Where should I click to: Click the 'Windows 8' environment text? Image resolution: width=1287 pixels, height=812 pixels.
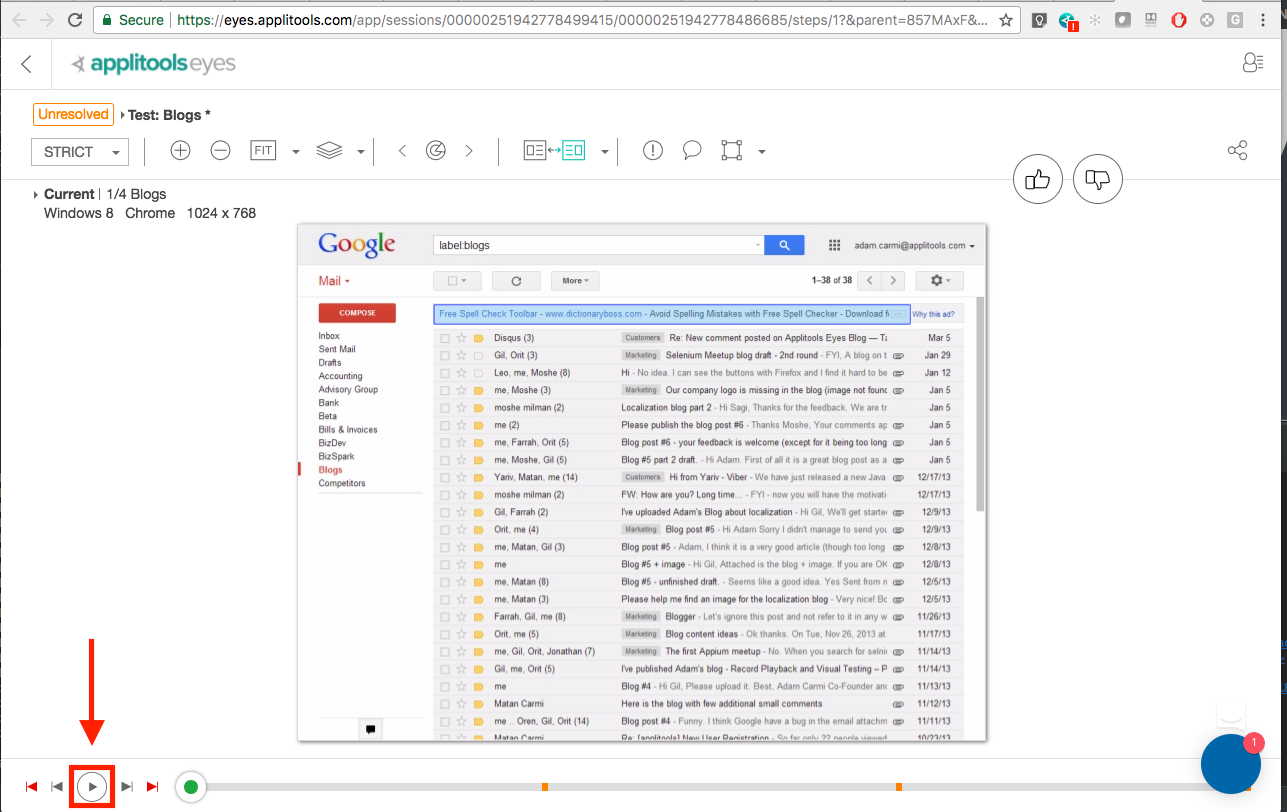pos(79,213)
